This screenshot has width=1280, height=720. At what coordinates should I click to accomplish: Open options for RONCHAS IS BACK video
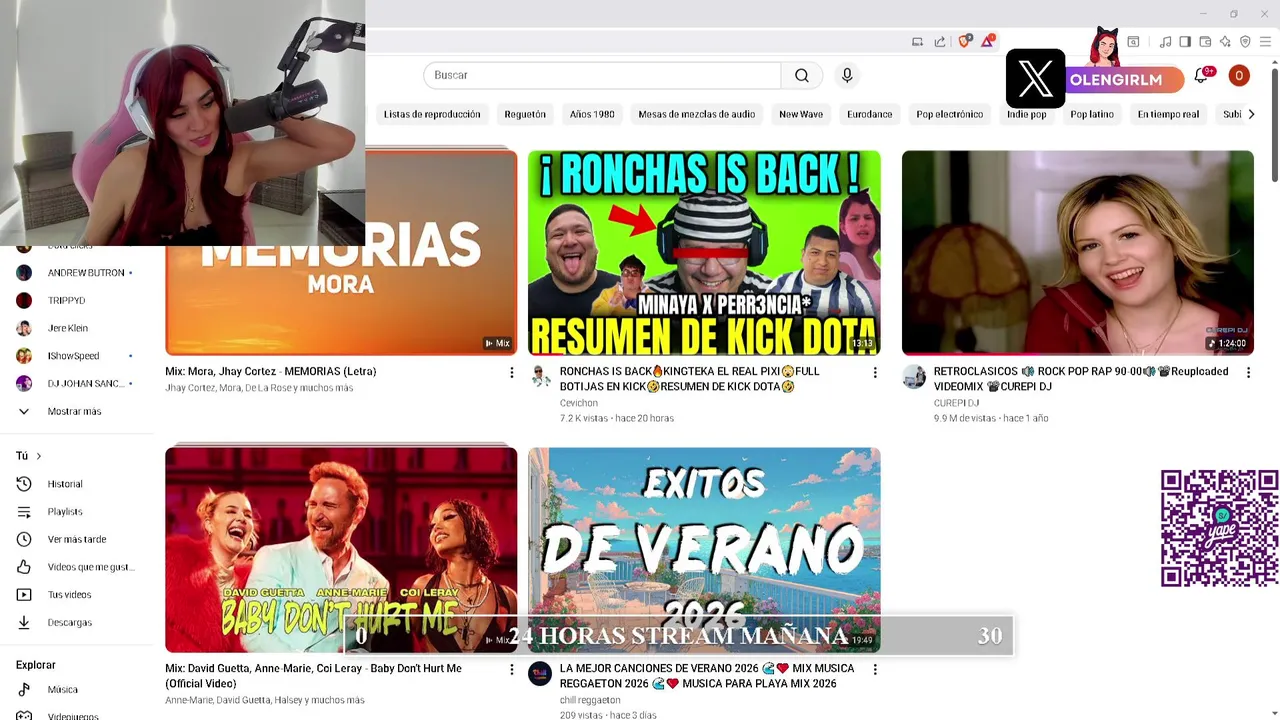click(x=875, y=372)
